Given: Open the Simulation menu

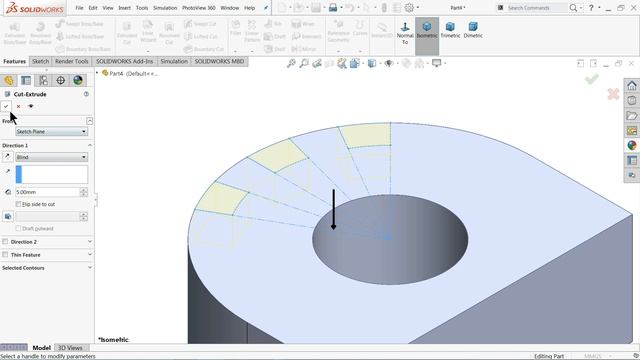Looking at the screenshot, I should pyautogui.click(x=165, y=8).
